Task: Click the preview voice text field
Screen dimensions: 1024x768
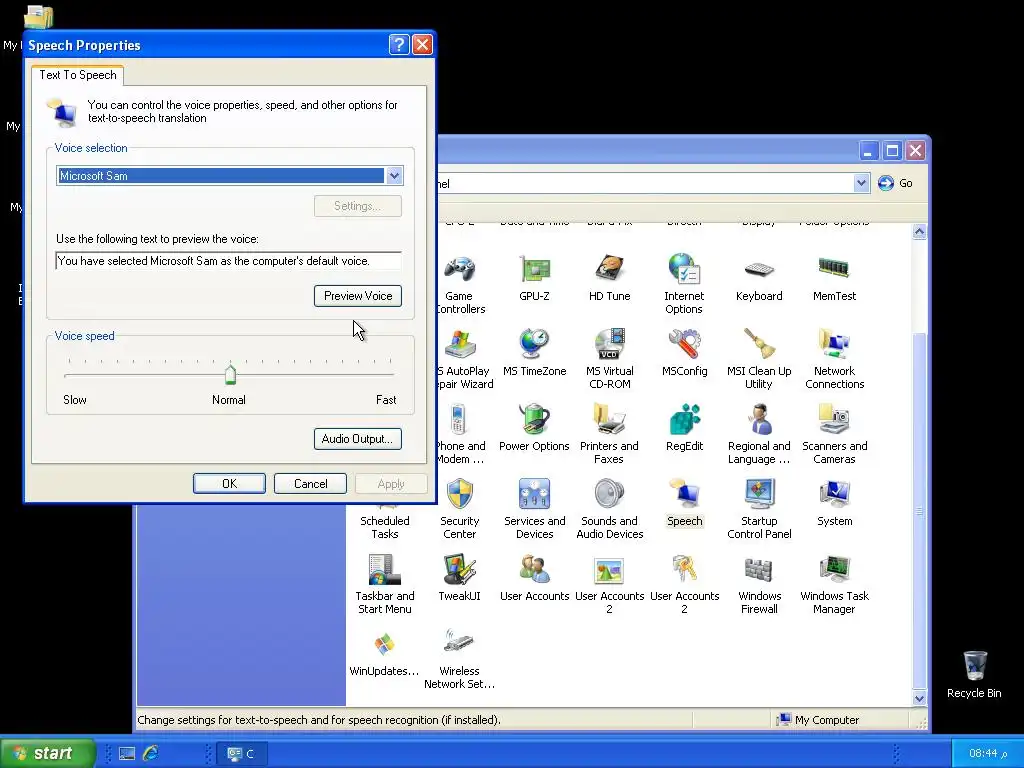Action: click(229, 261)
